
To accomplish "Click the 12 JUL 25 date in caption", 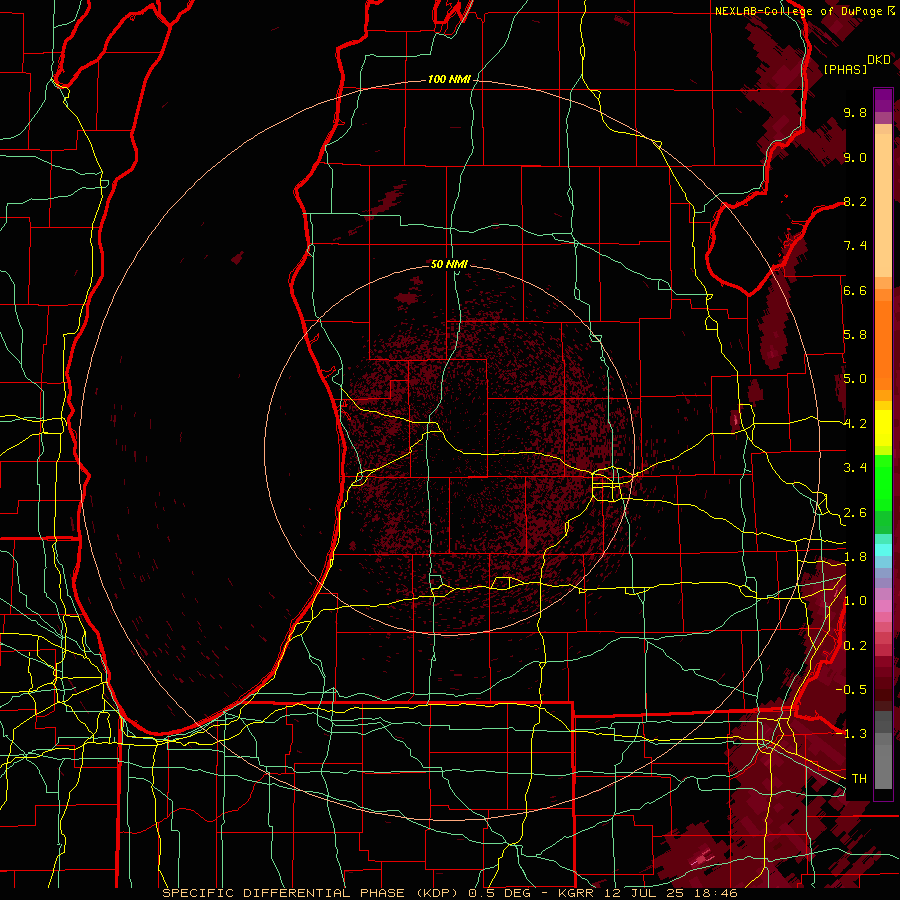I will [x=643, y=893].
